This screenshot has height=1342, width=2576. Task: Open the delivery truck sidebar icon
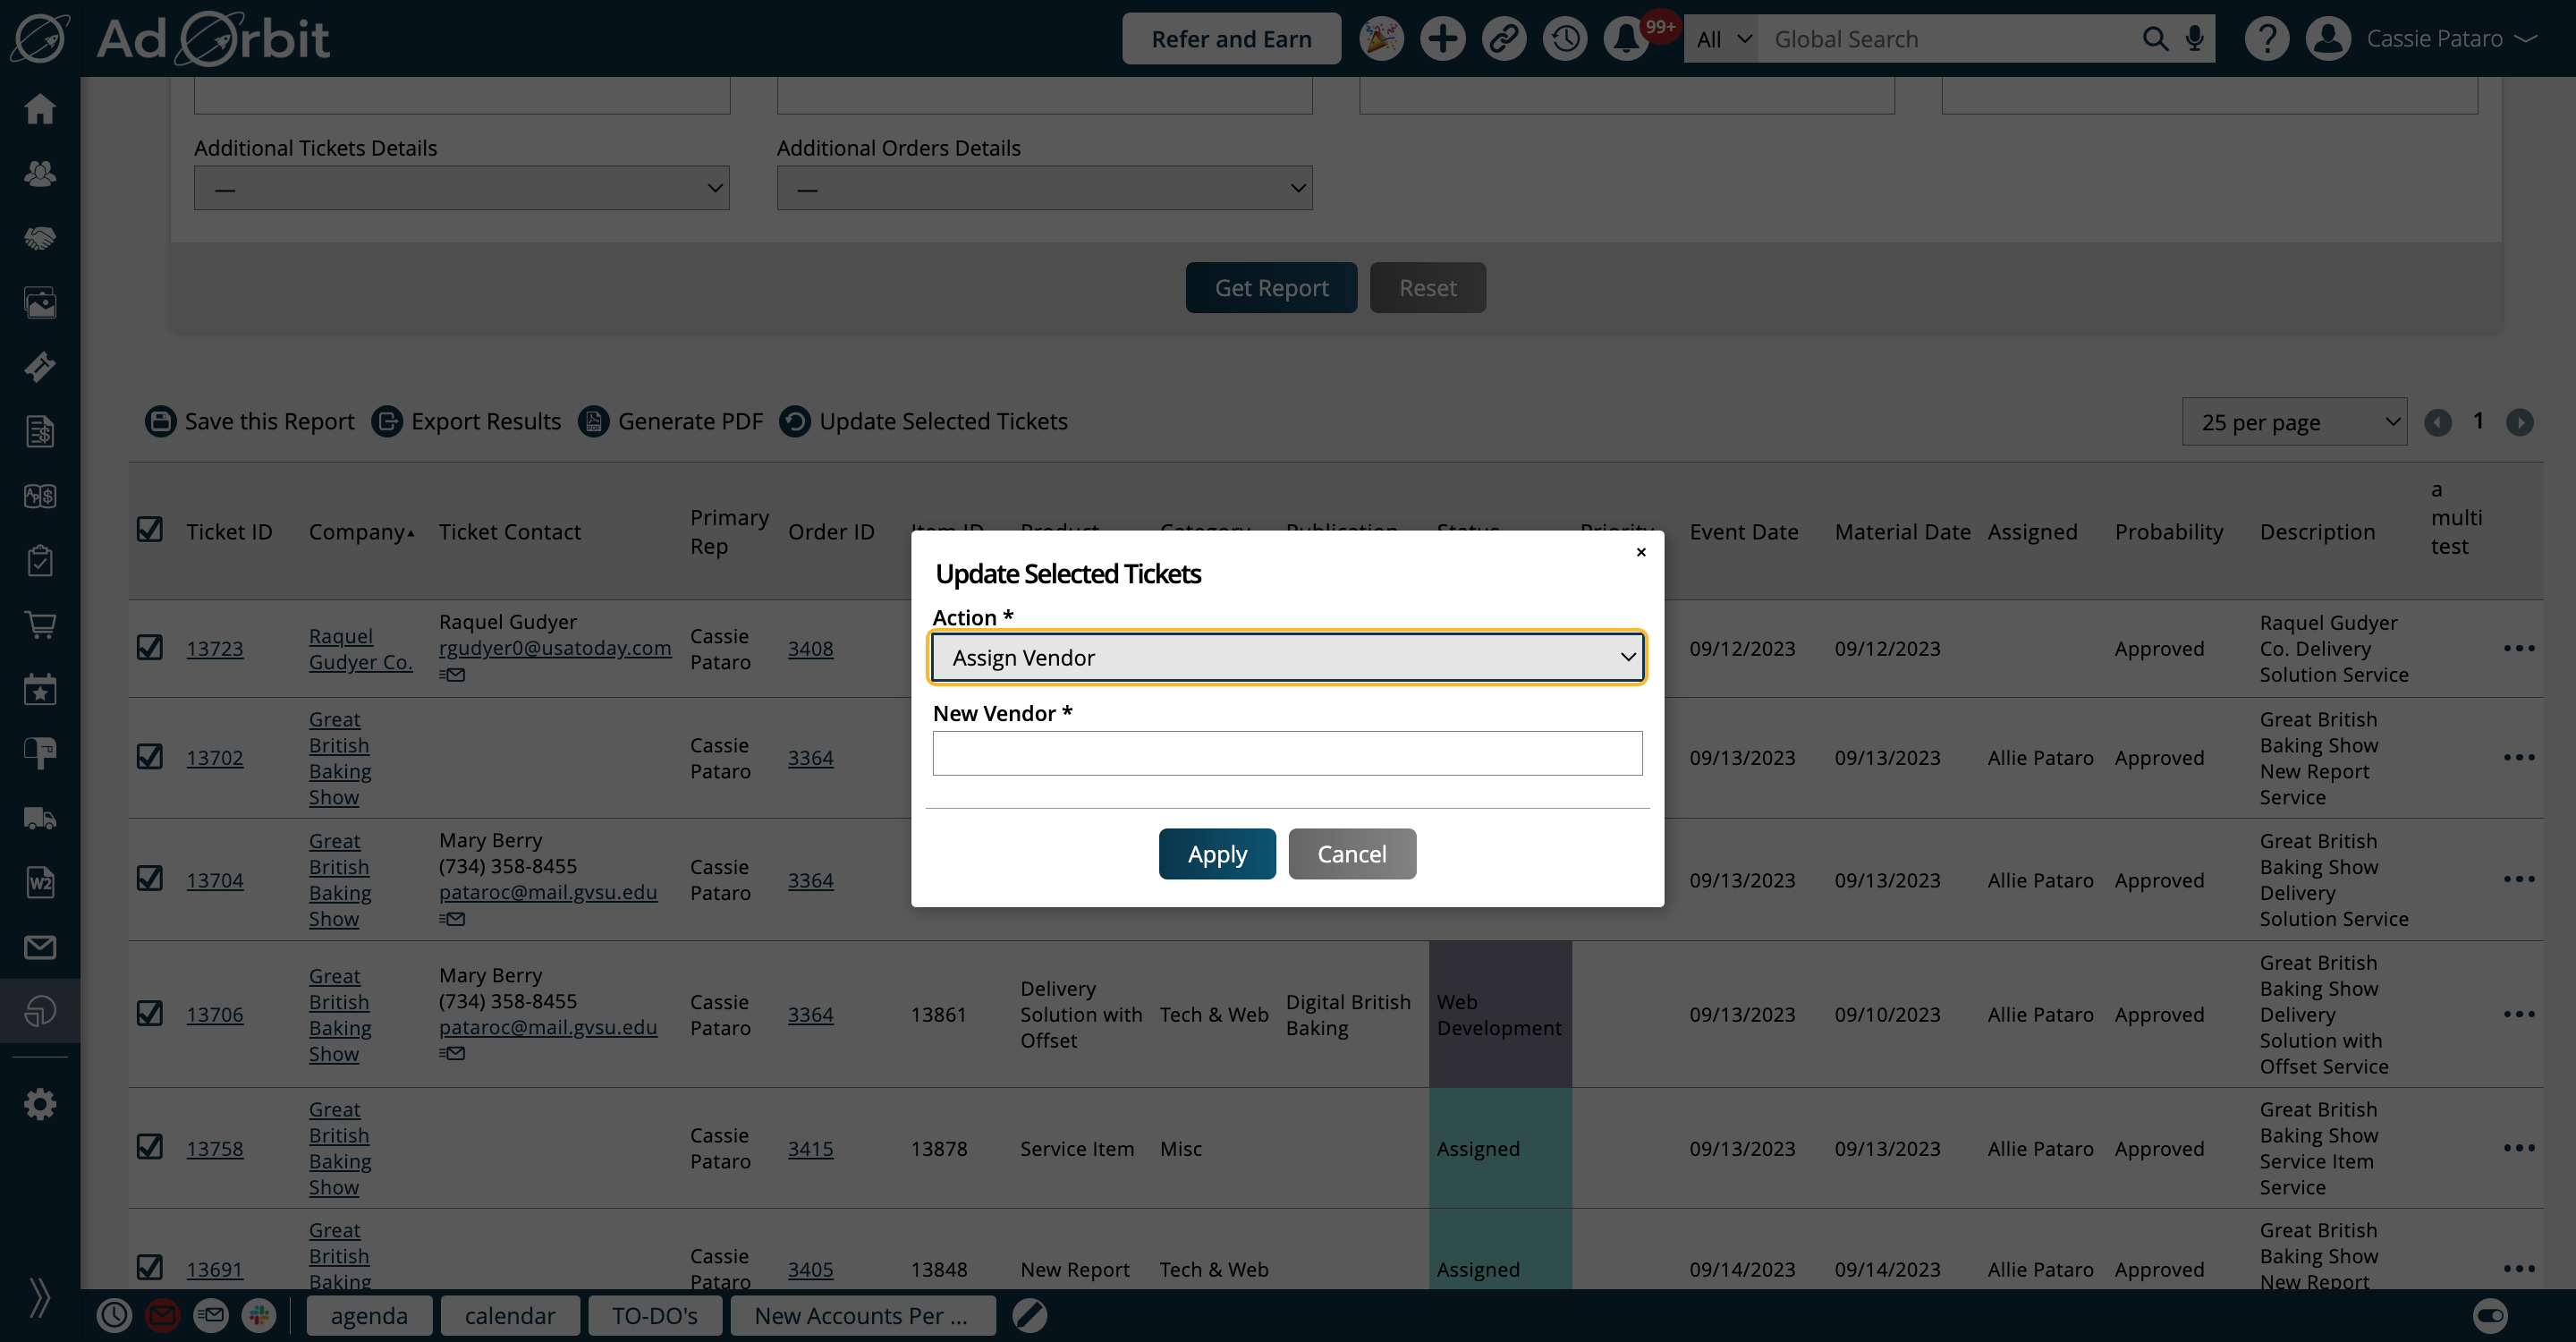(40, 819)
